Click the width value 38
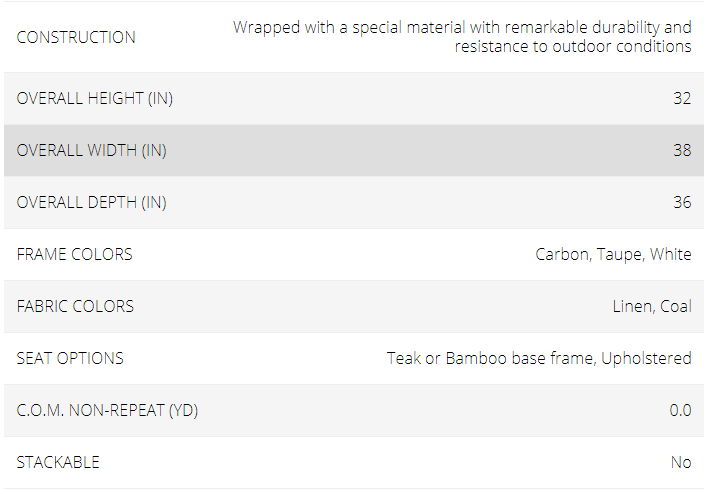706x494 pixels. click(x=682, y=150)
